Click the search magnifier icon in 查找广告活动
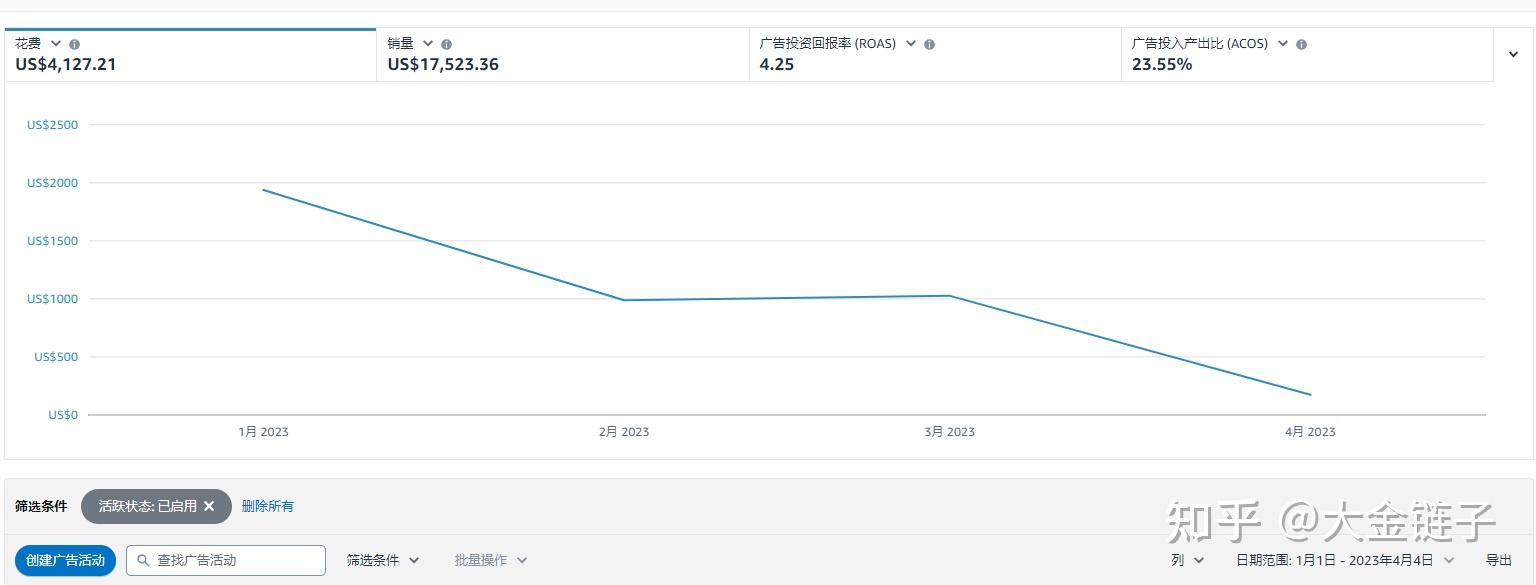 point(143,560)
